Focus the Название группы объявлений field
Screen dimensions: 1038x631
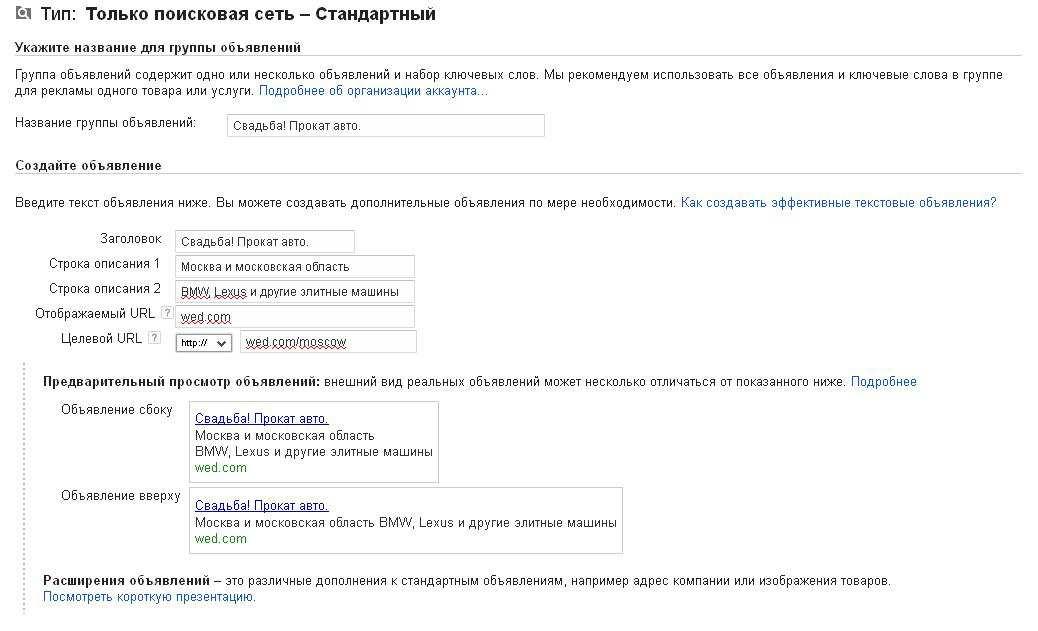pos(385,125)
